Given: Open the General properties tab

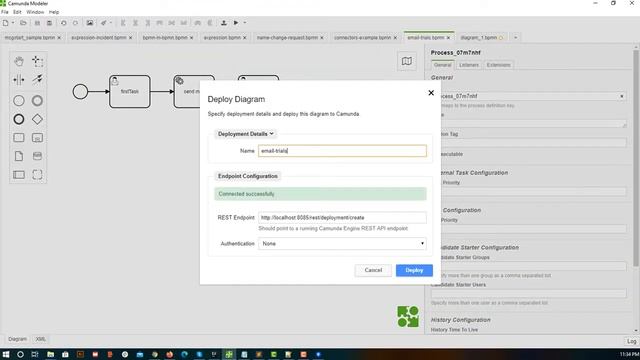Looking at the screenshot, I should (442, 65).
